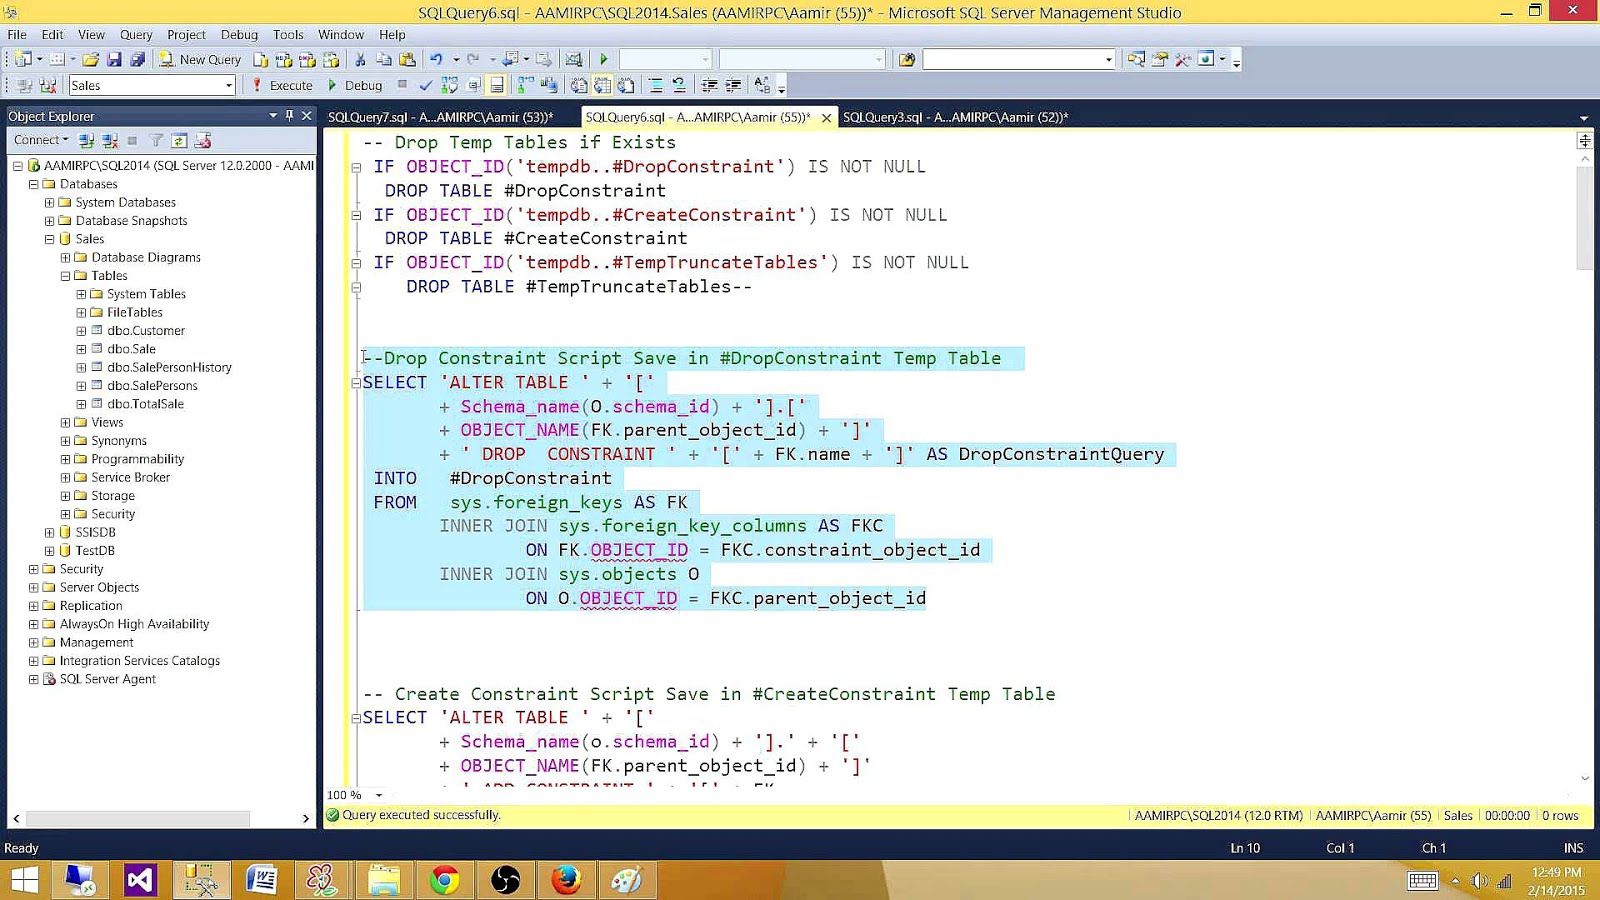Click the Execute button
1600x900 pixels.
tap(289, 85)
